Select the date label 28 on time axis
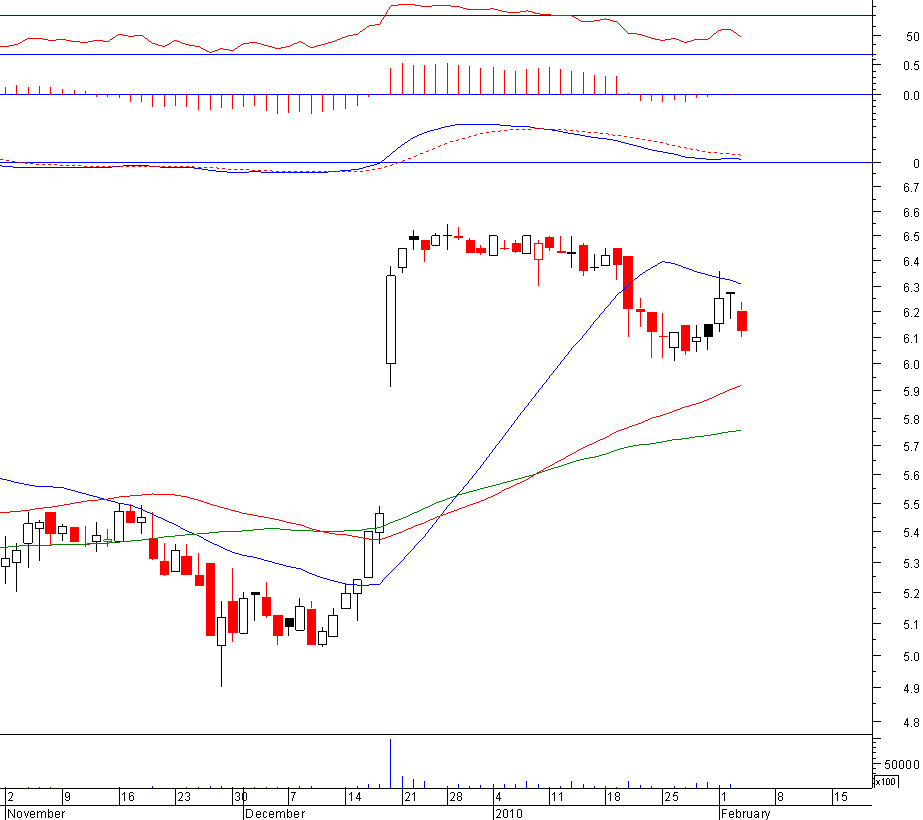Screen dimensions: 923x820 [x=456, y=797]
